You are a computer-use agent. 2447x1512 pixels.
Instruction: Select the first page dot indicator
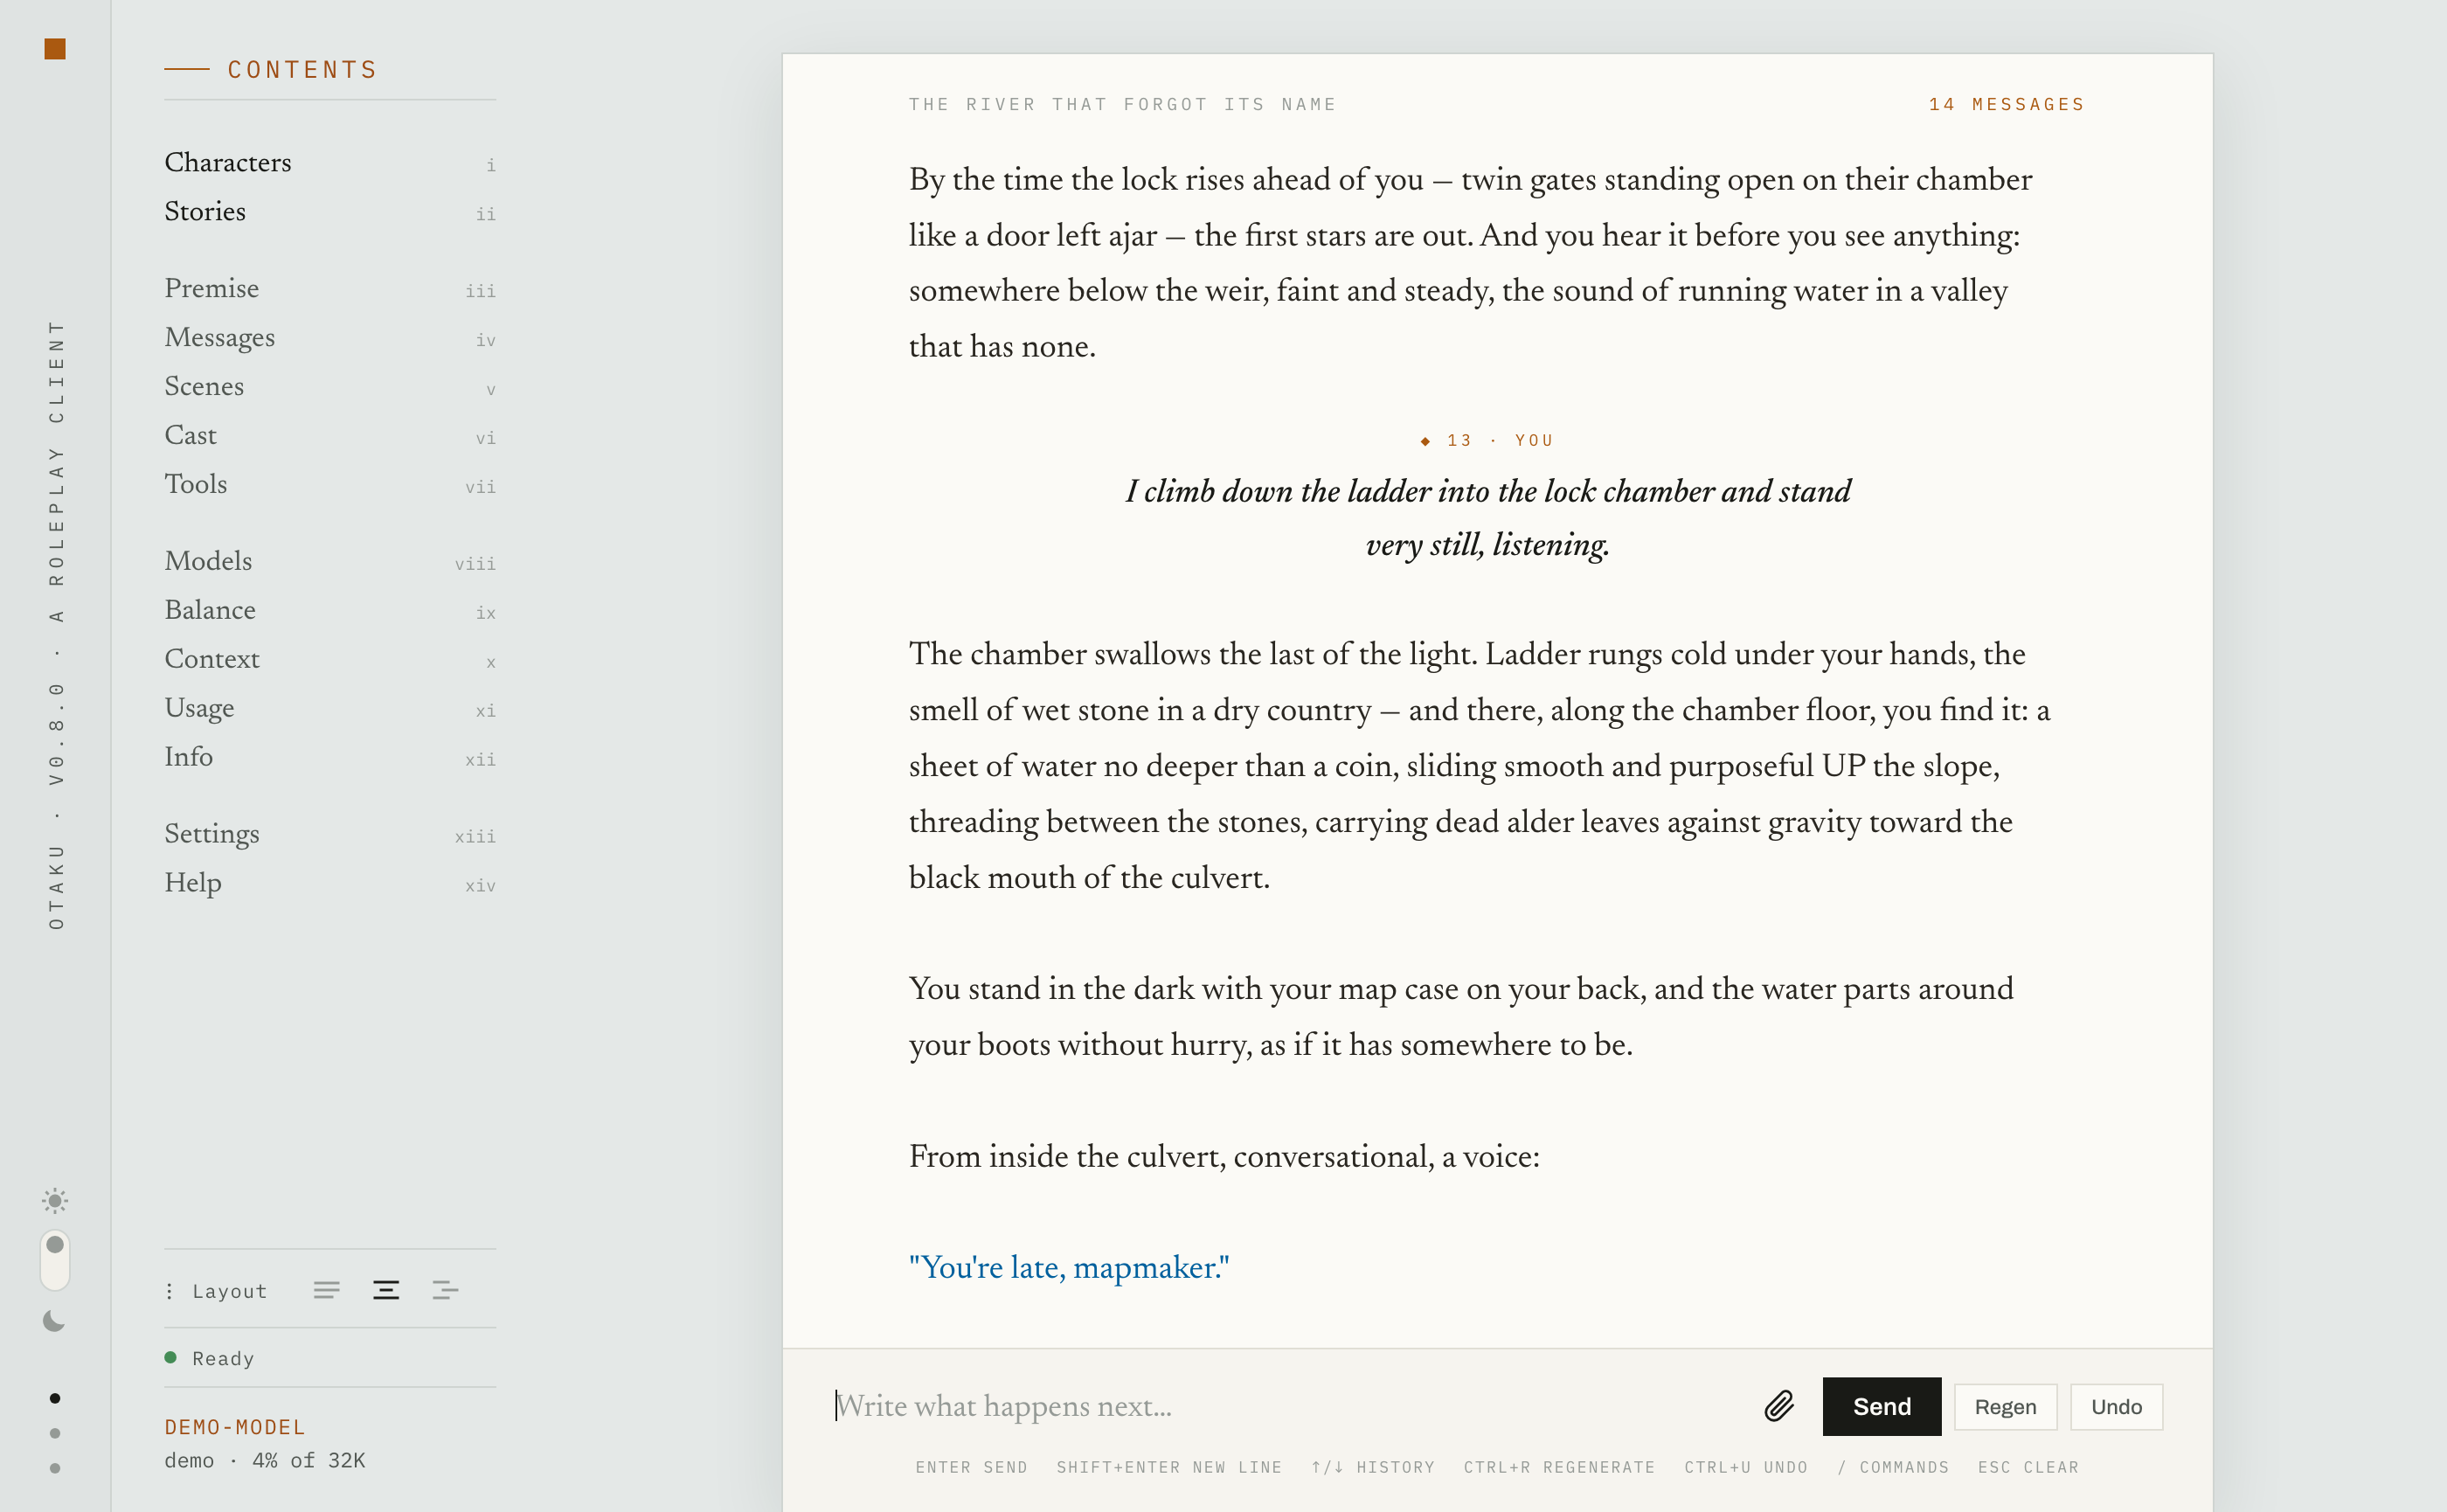pos(55,1398)
